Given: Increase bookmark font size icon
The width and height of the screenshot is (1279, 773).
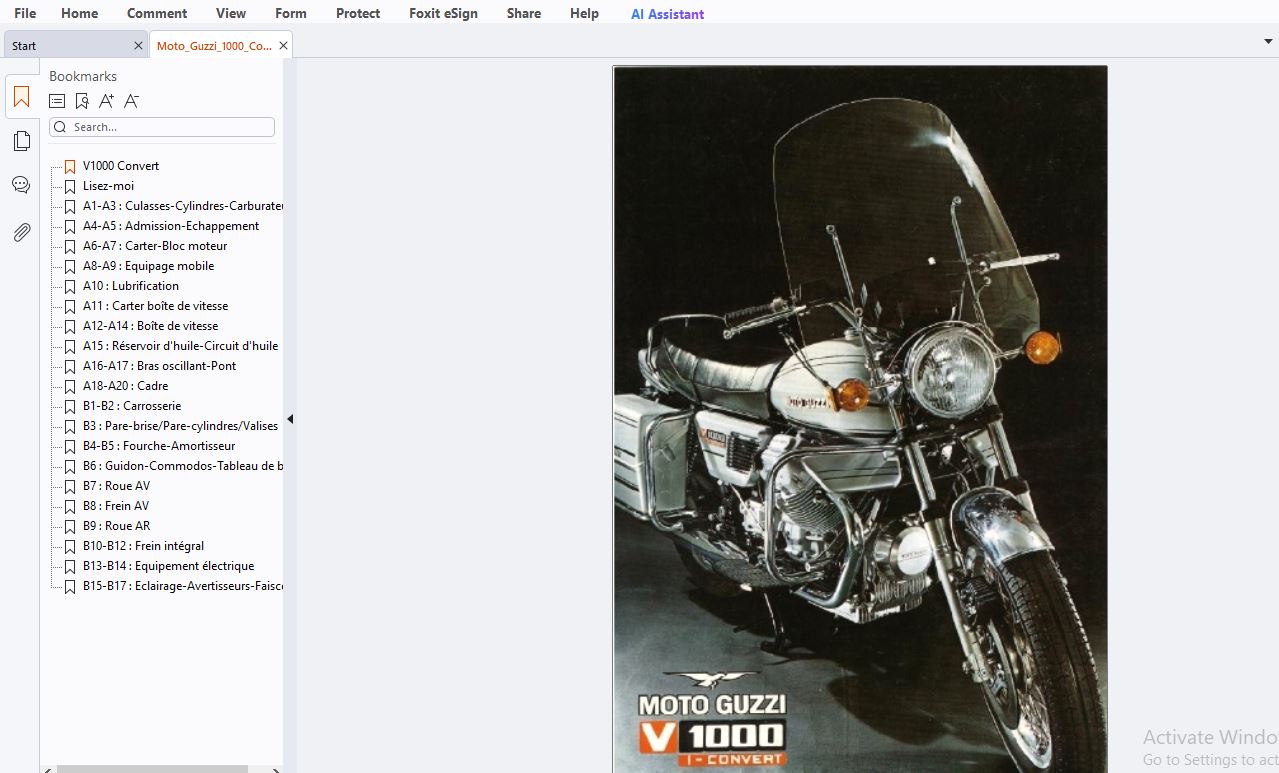Looking at the screenshot, I should [x=107, y=101].
